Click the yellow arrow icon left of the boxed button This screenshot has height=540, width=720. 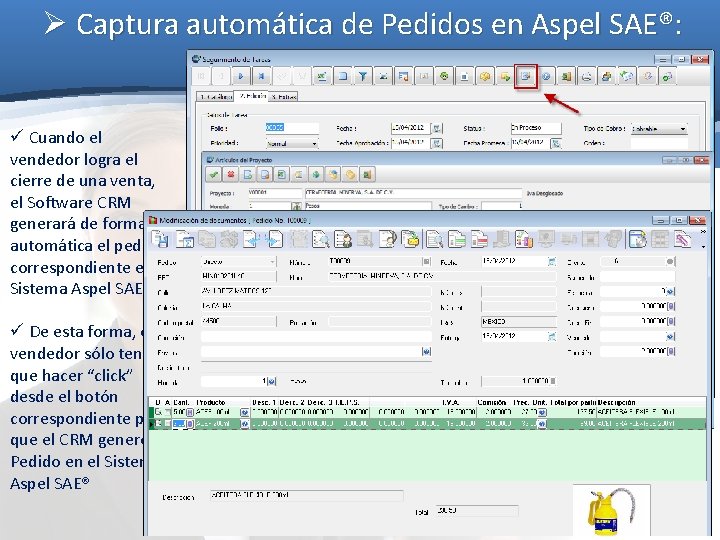tap(505, 77)
